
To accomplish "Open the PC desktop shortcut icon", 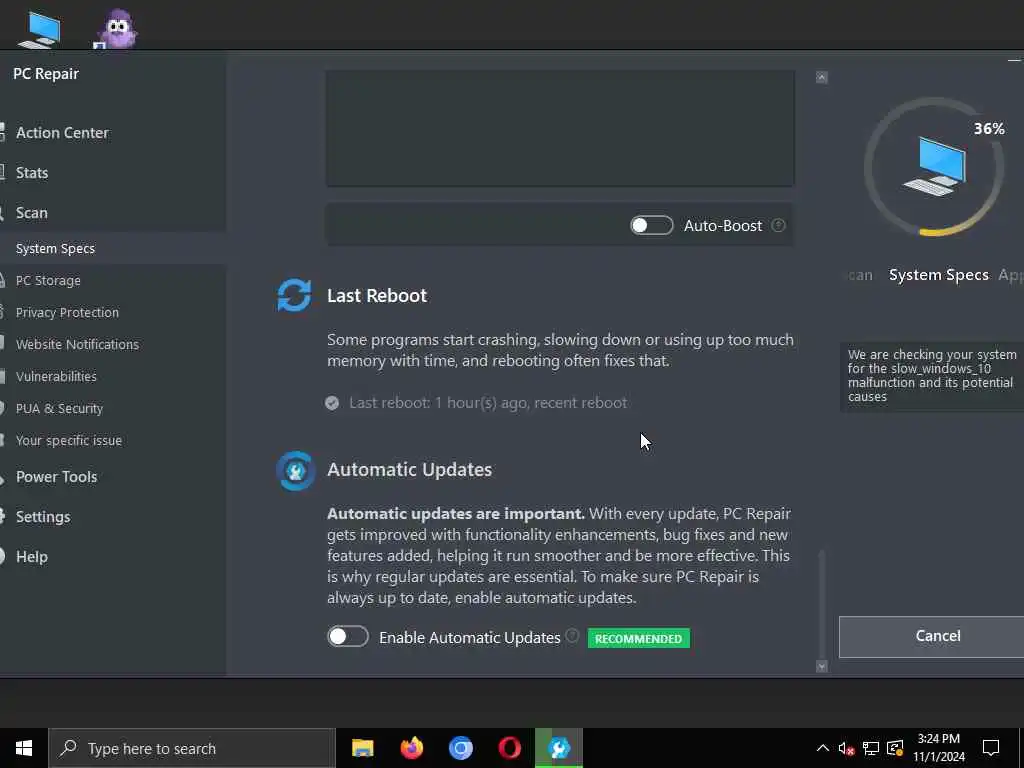I will pos(40,29).
